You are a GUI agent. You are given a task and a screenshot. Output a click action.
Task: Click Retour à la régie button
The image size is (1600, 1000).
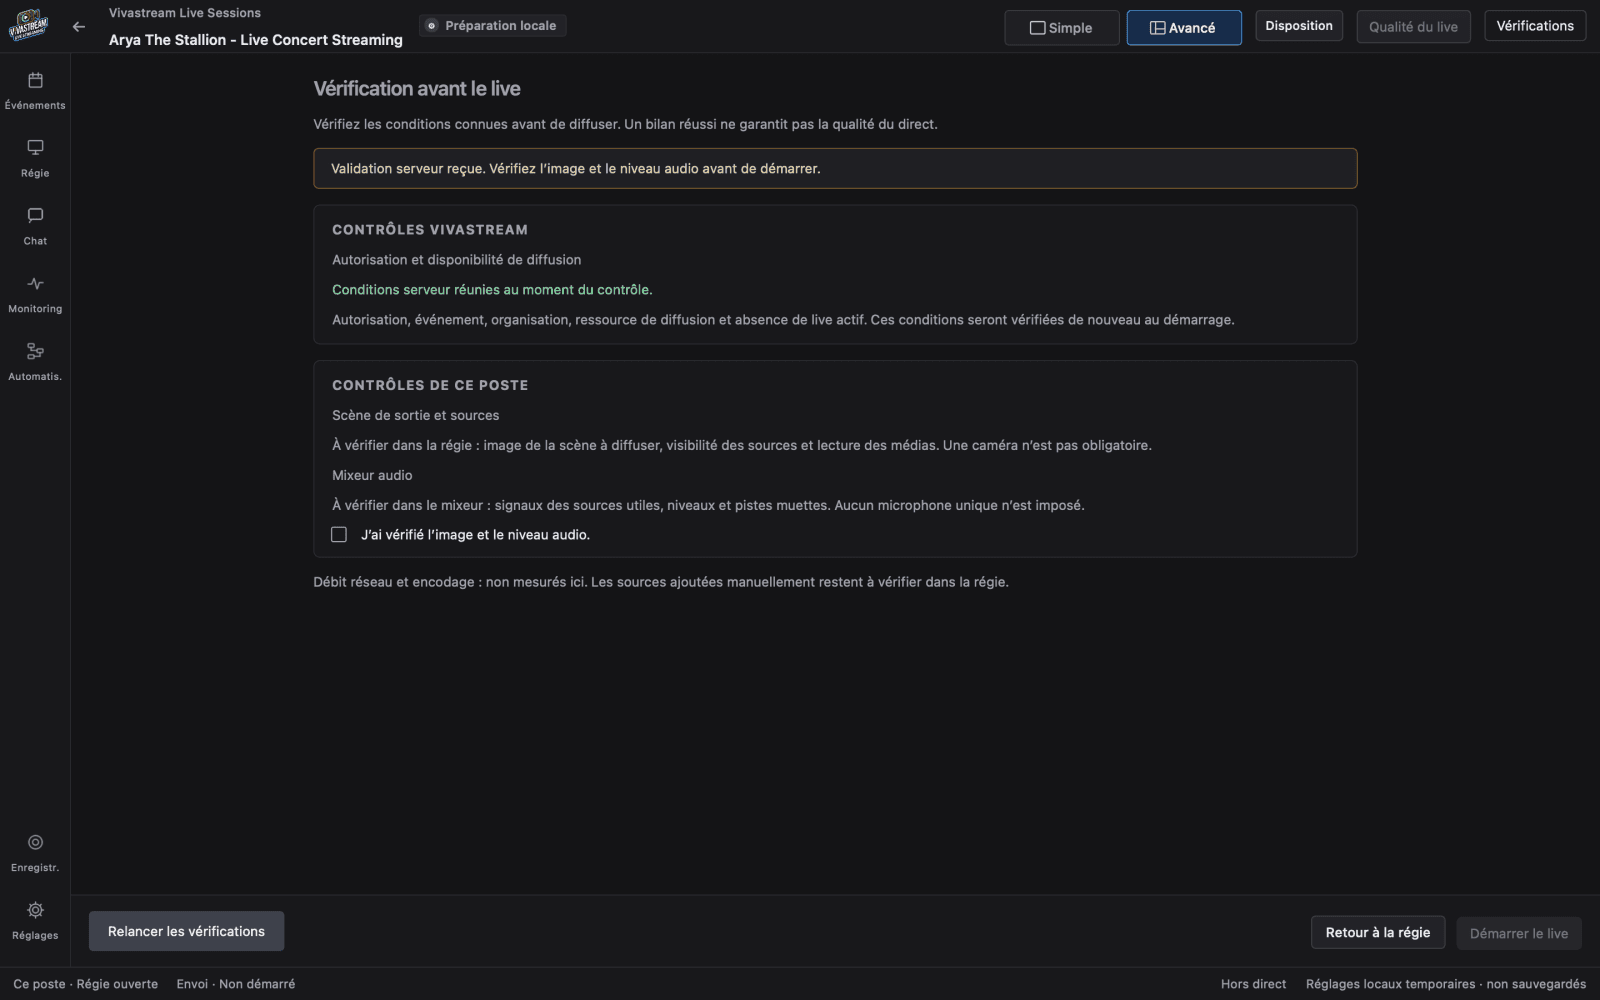coord(1378,932)
